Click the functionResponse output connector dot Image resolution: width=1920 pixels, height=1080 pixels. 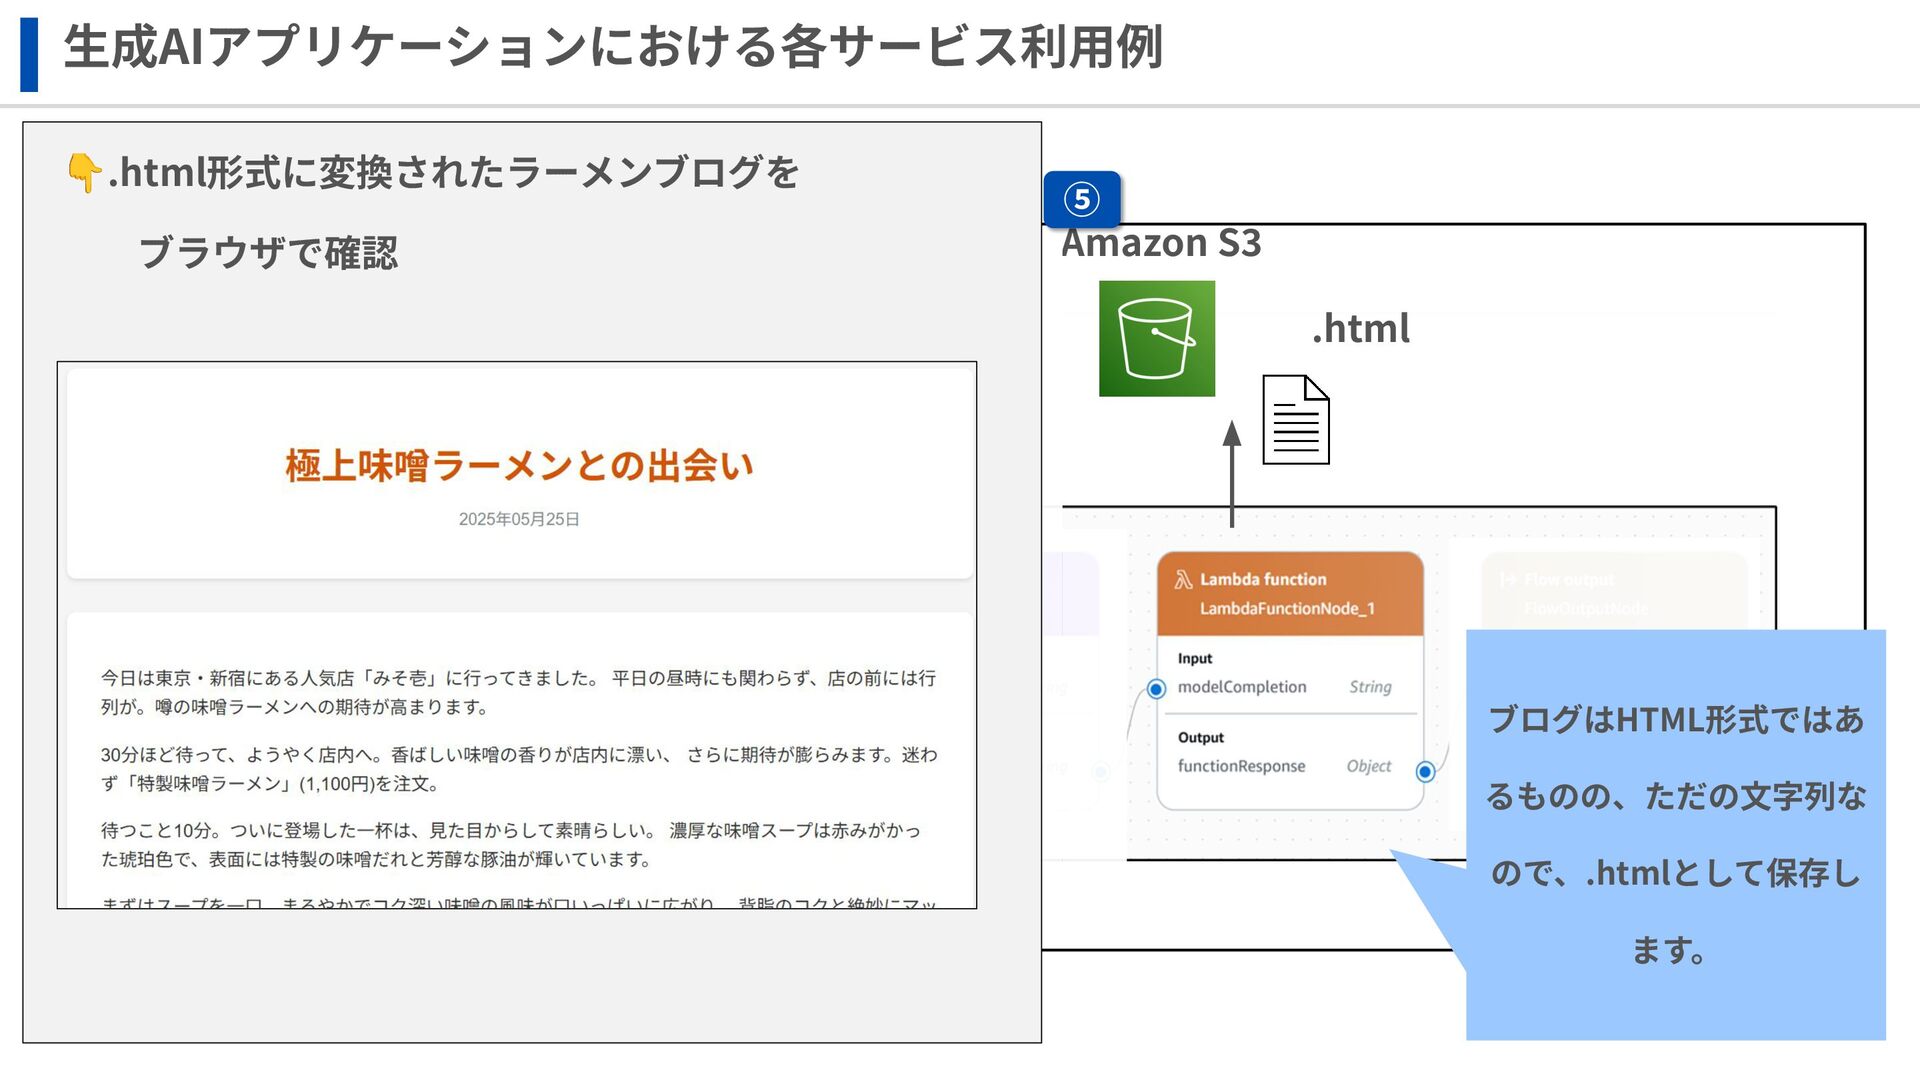click(x=1425, y=771)
